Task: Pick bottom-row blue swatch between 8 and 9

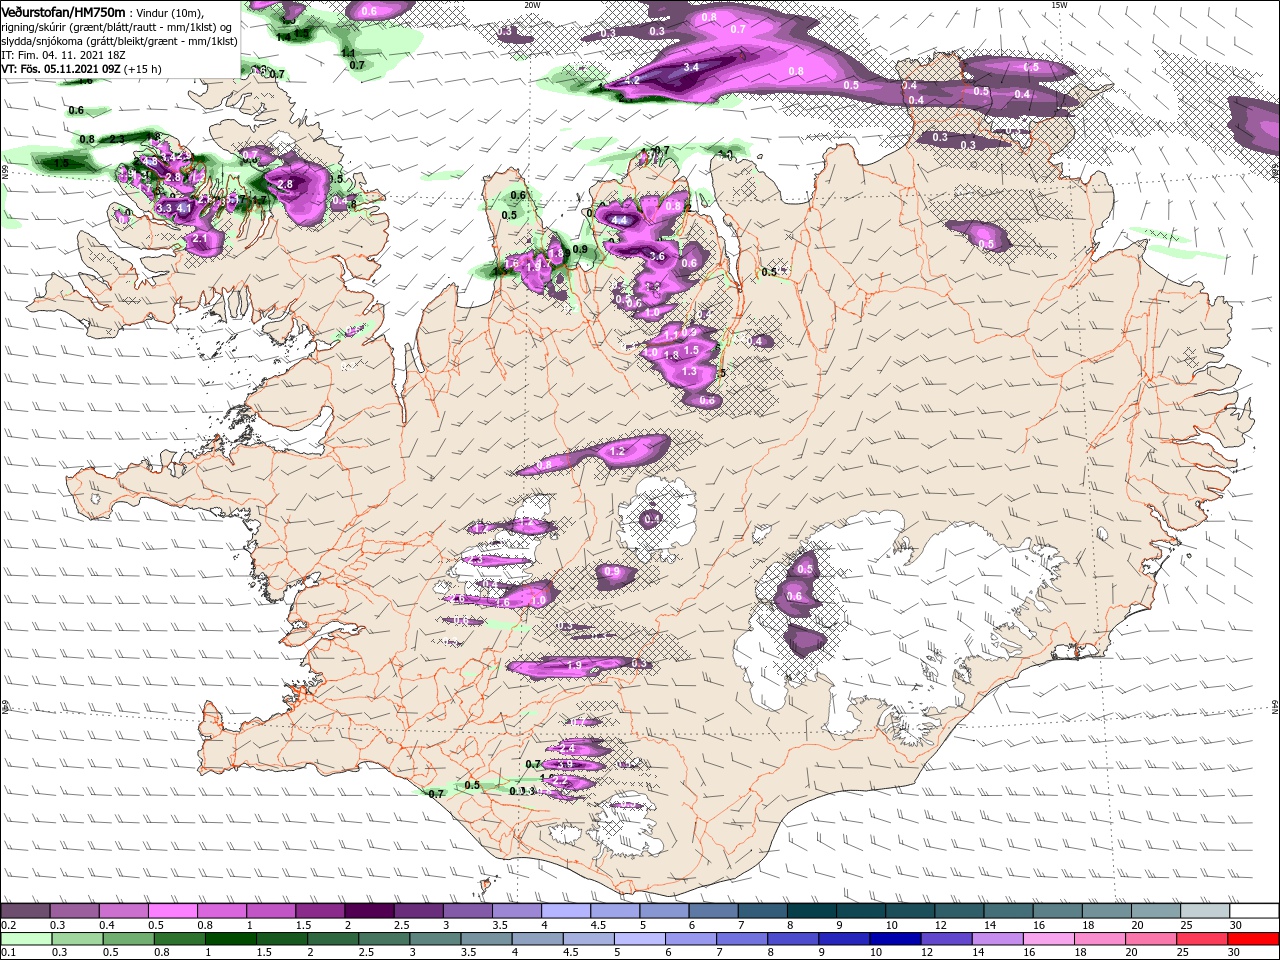Action: click(x=794, y=939)
